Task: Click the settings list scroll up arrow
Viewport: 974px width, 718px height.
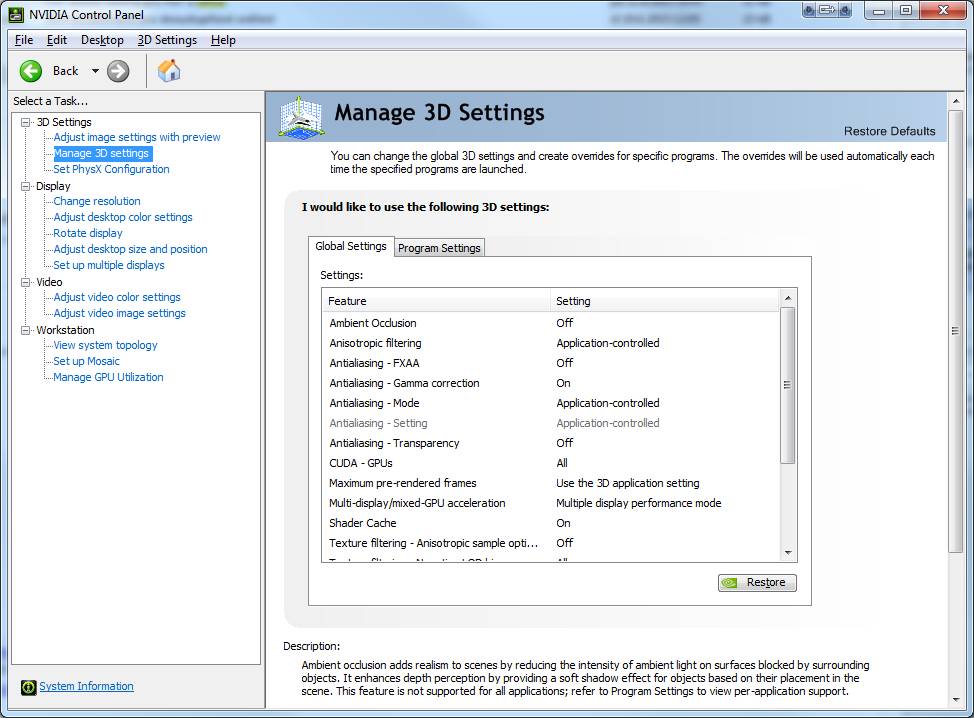Action: click(788, 298)
